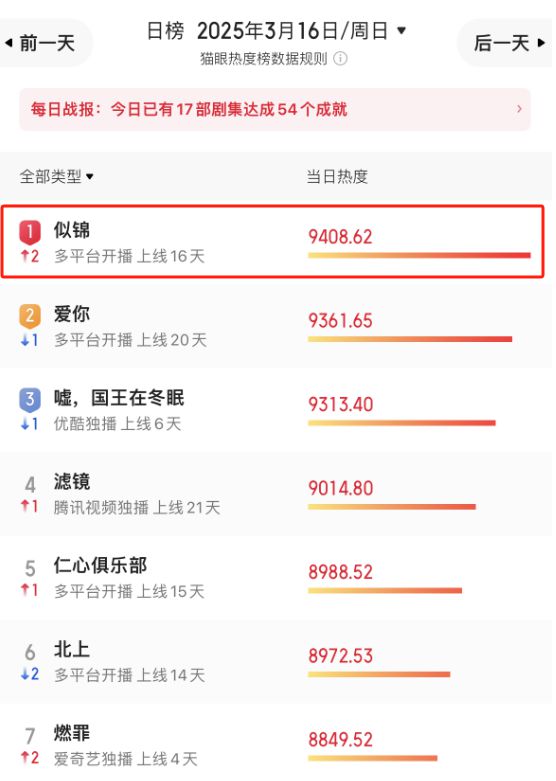Click the up-arrow rank change under 似锦's badge
The height and width of the screenshot is (781, 556).
[30, 257]
